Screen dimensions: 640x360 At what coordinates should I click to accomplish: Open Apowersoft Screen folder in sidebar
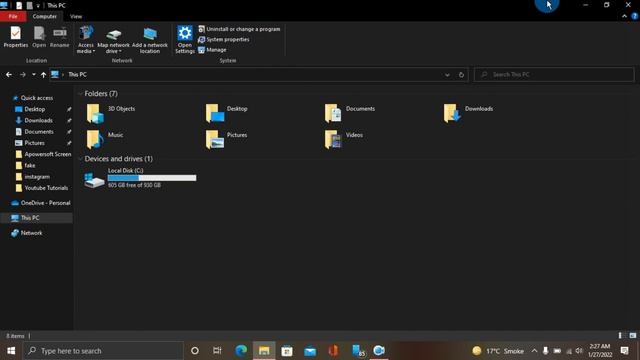click(43, 154)
